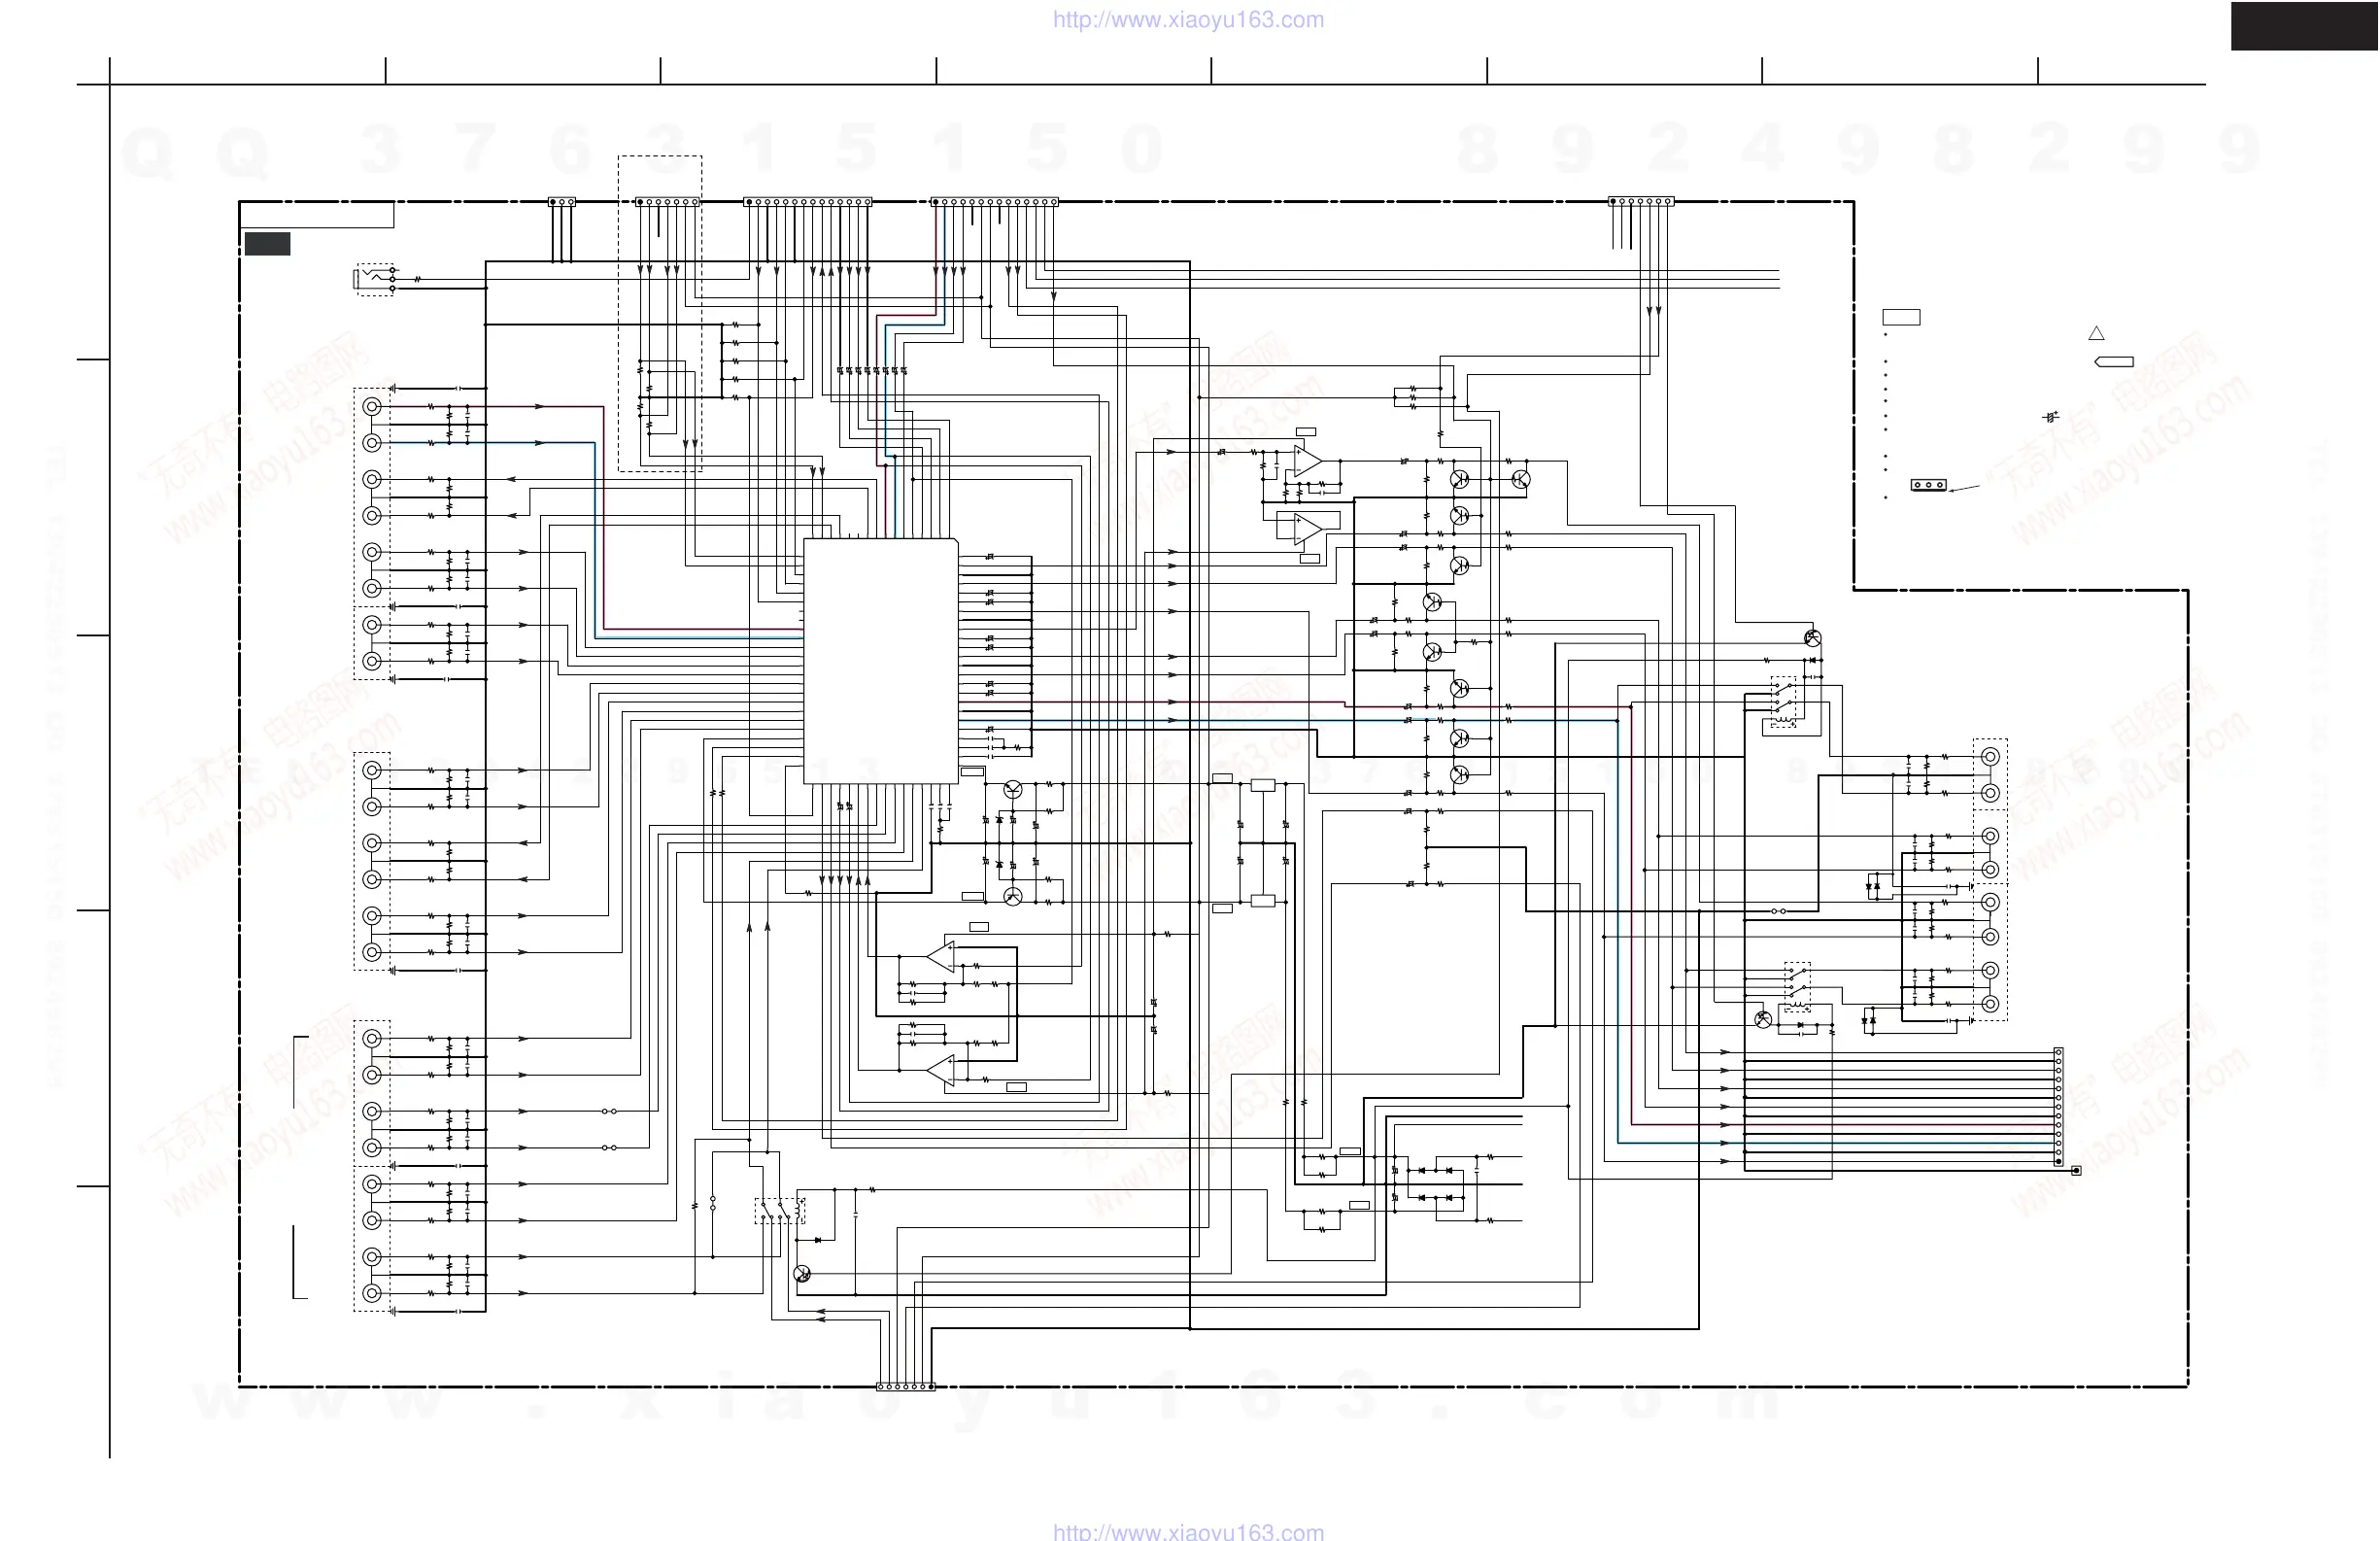Click the large central IC block

coord(881,661)
